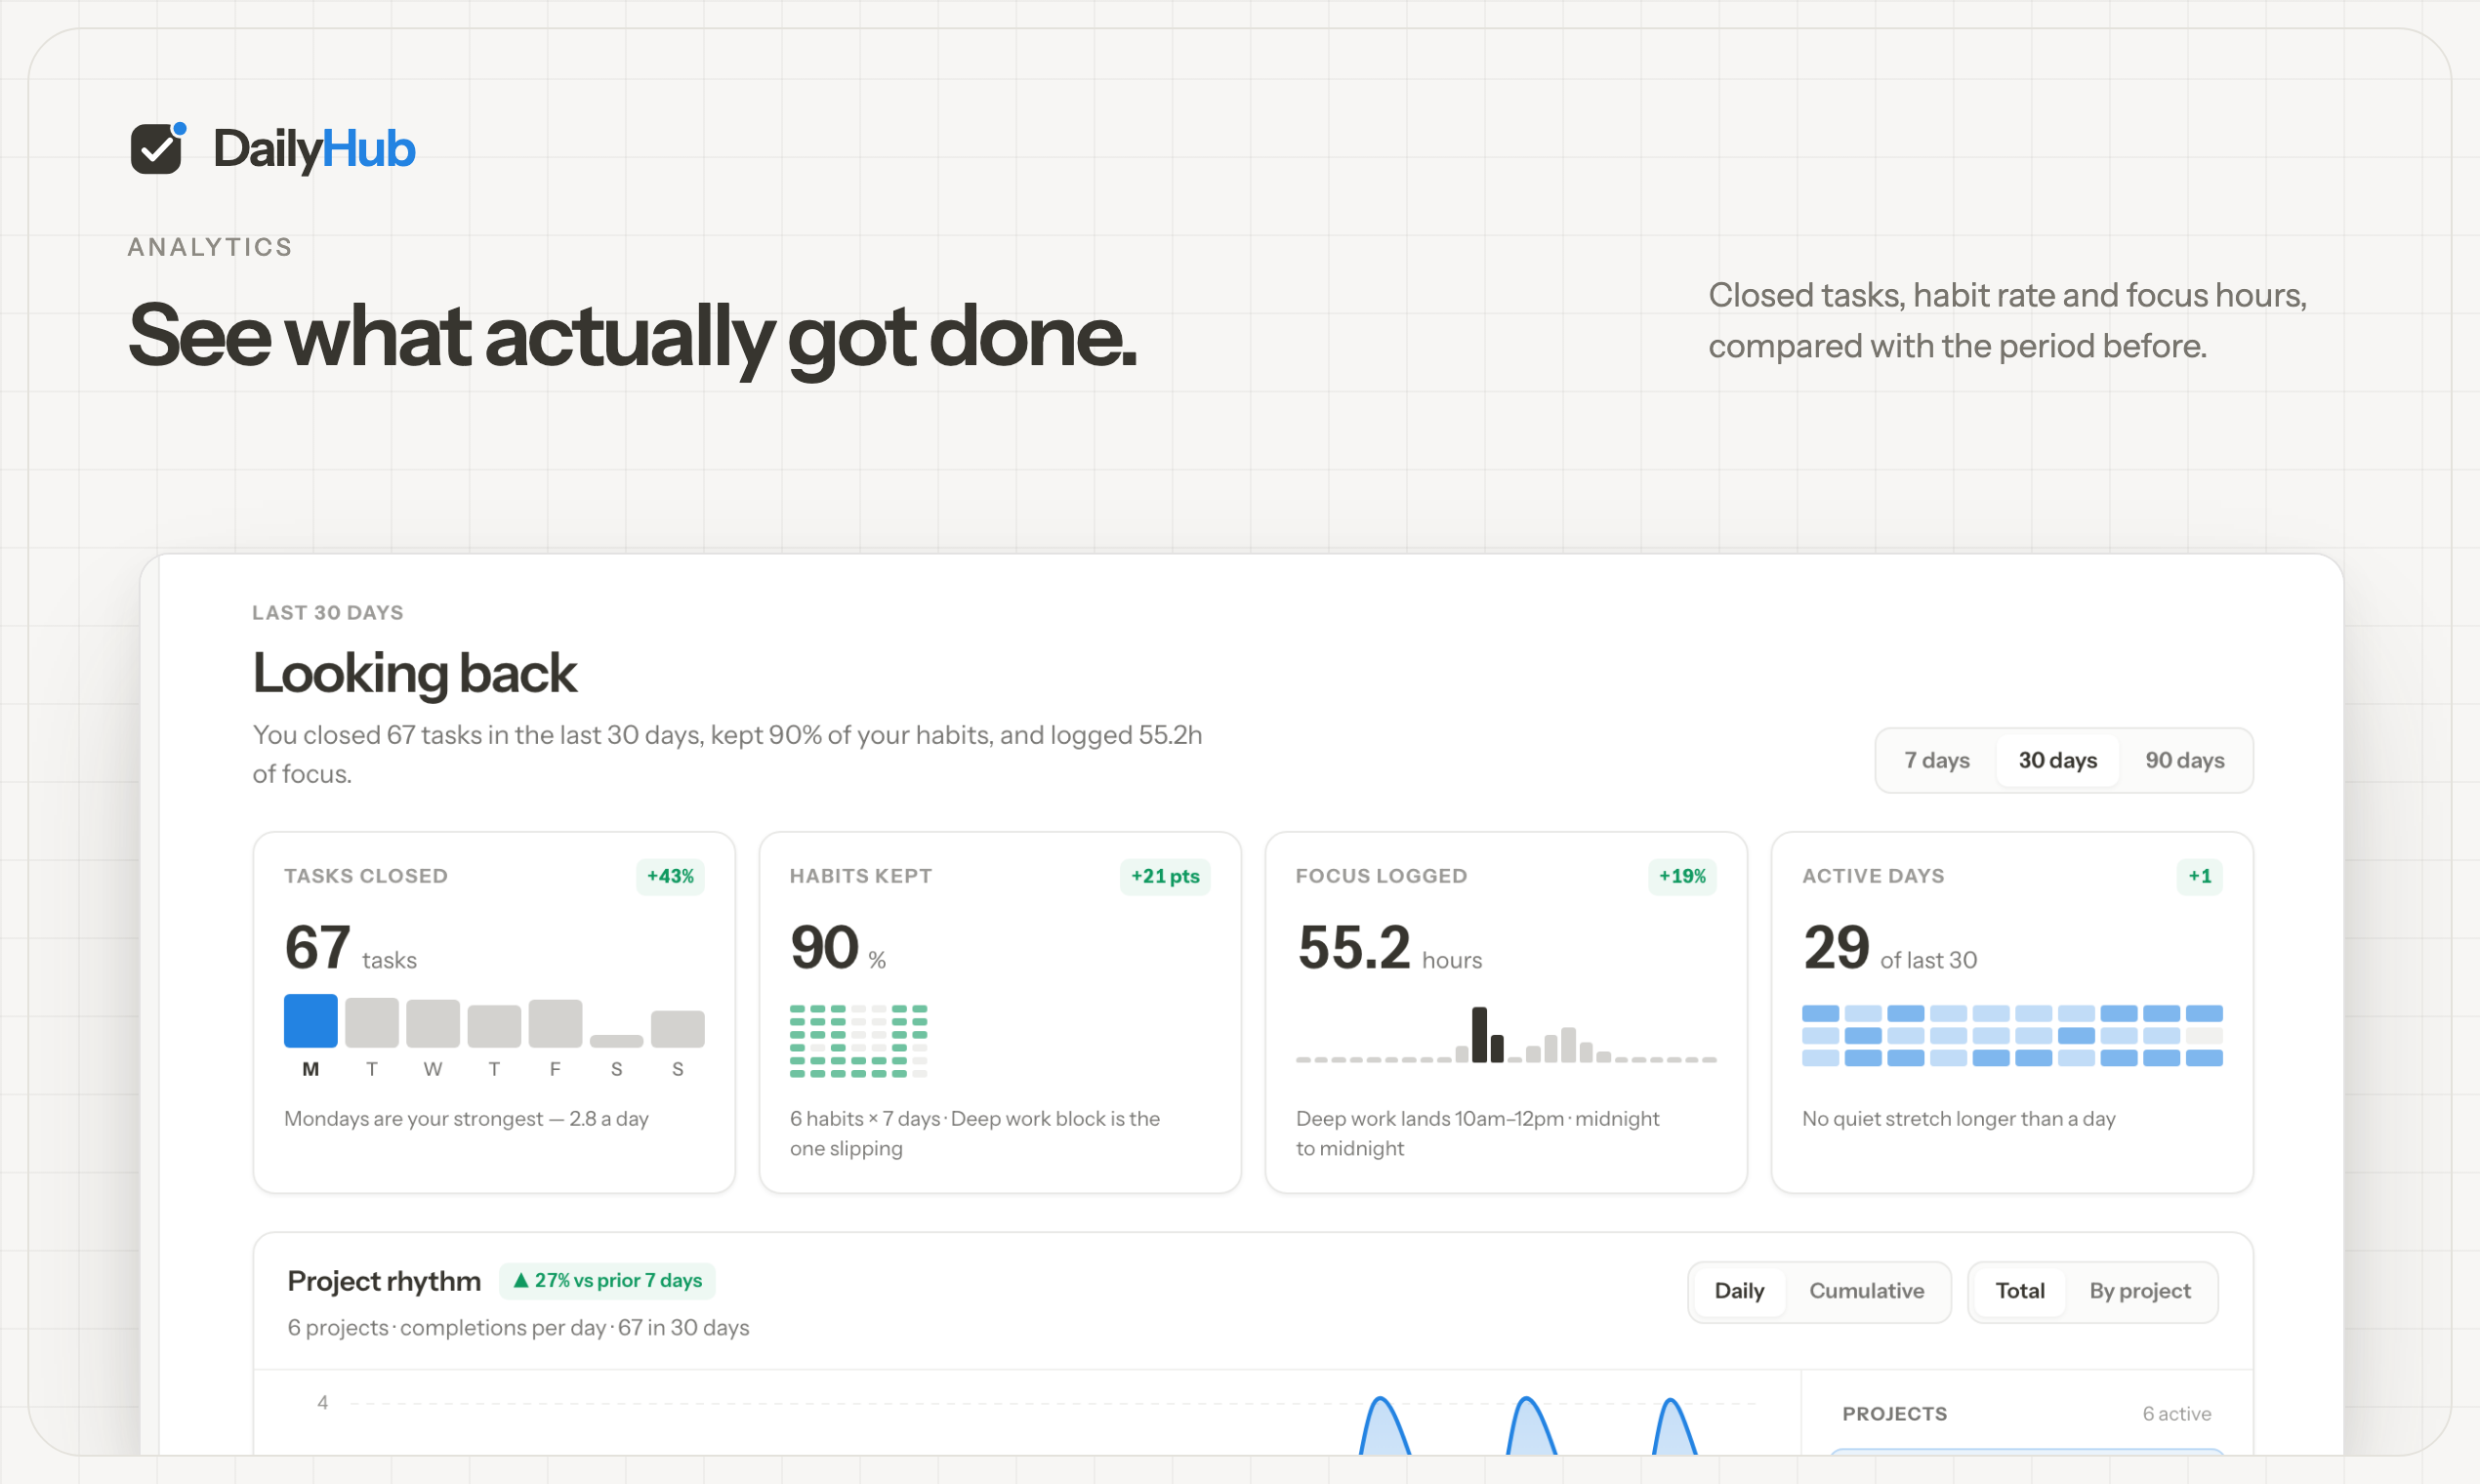Click the 27% vs prior 7 days badge

607,1280
